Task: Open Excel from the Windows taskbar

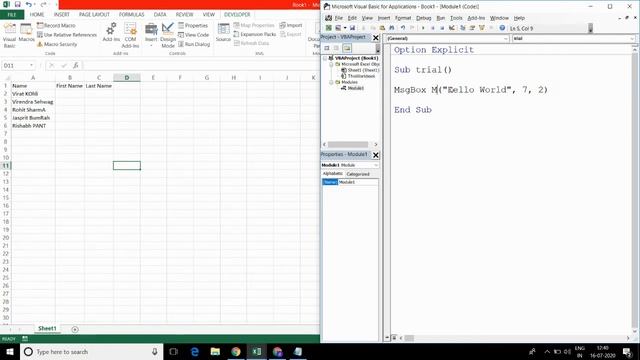Action: pos(257,351)
